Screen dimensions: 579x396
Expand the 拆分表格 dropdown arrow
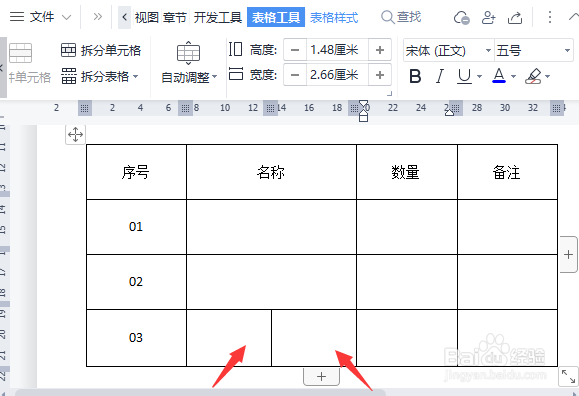click(x=135, y=76)
